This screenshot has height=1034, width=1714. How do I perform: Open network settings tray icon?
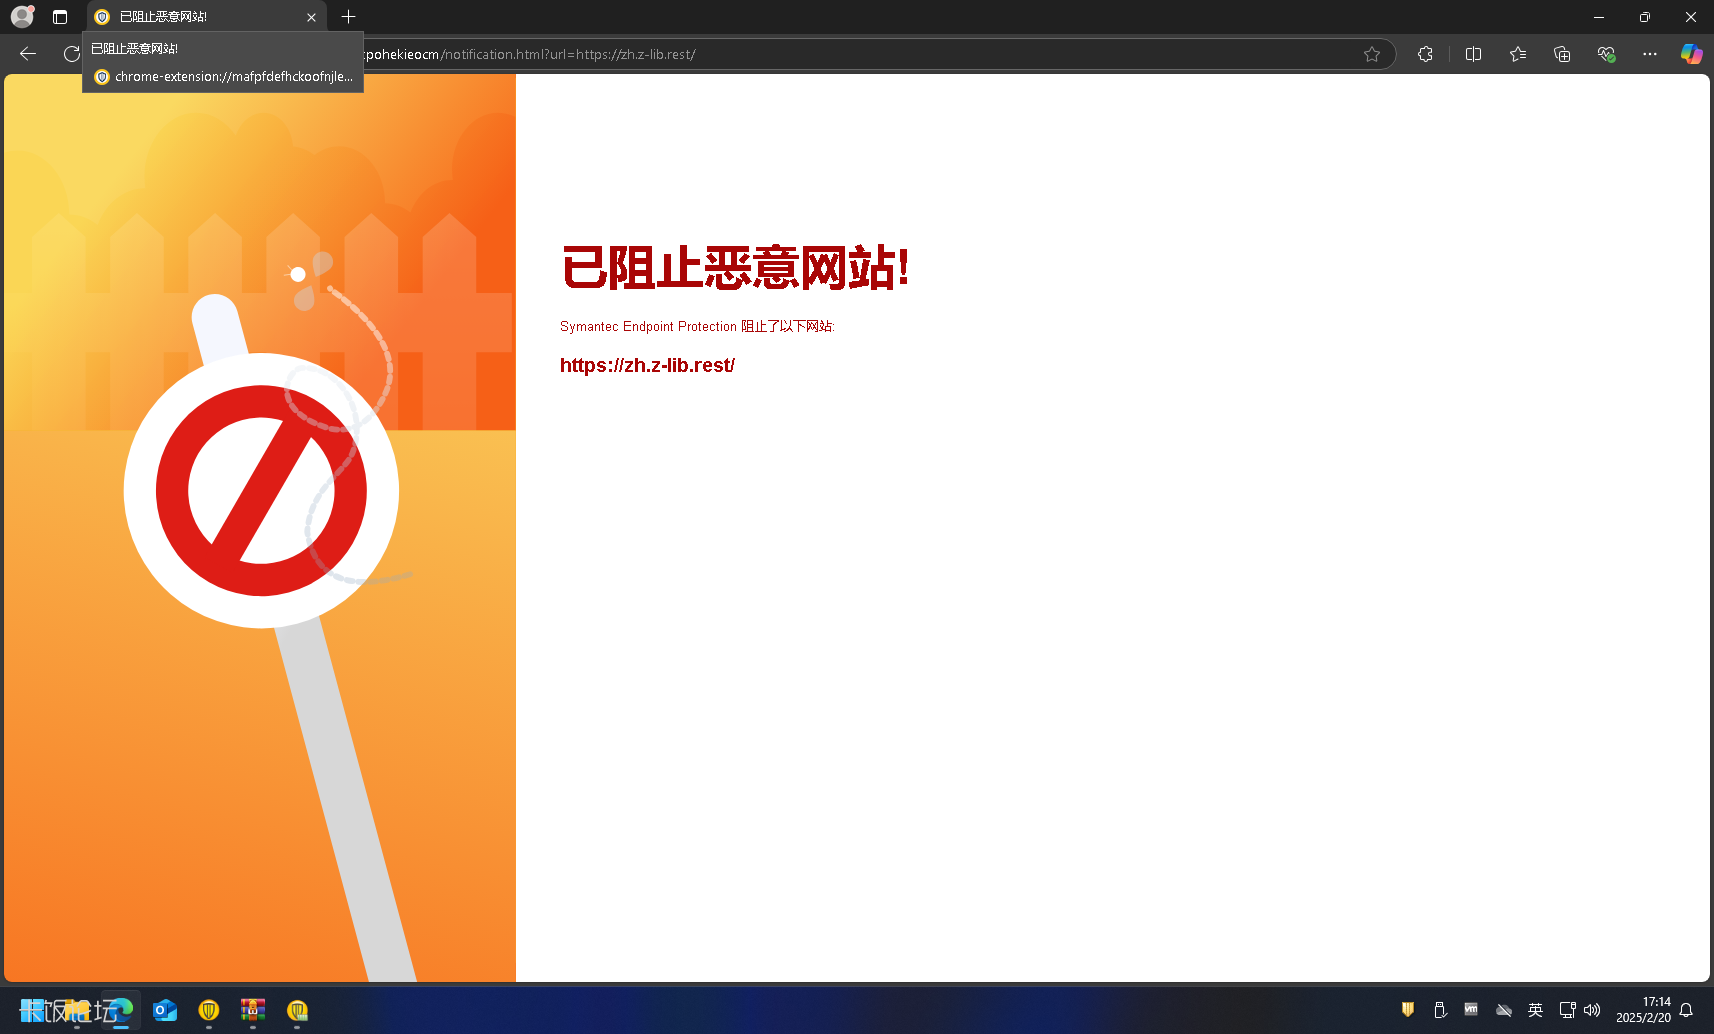(x=1567, y=1010)
